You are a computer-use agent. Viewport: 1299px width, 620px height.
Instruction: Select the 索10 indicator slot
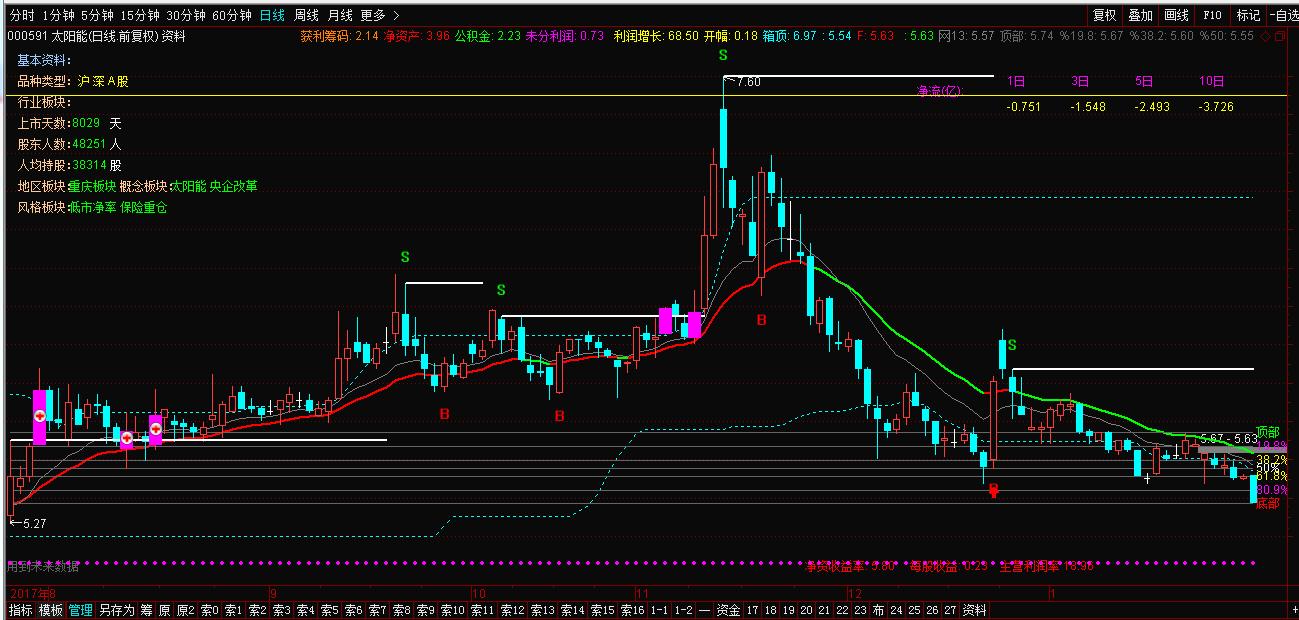(x=452, y=610)
